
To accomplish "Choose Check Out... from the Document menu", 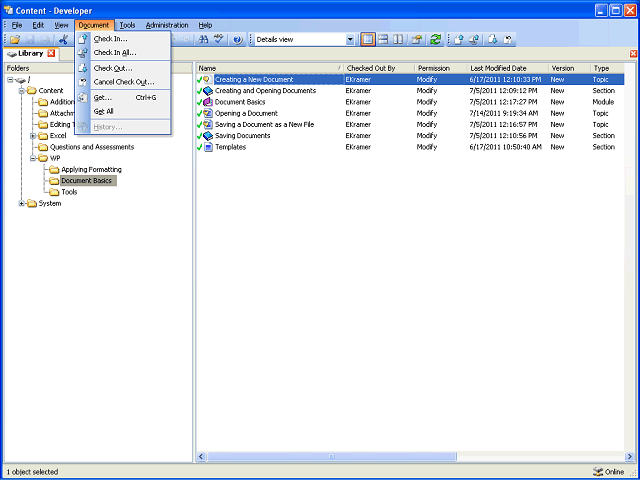I will pos(122,68).
